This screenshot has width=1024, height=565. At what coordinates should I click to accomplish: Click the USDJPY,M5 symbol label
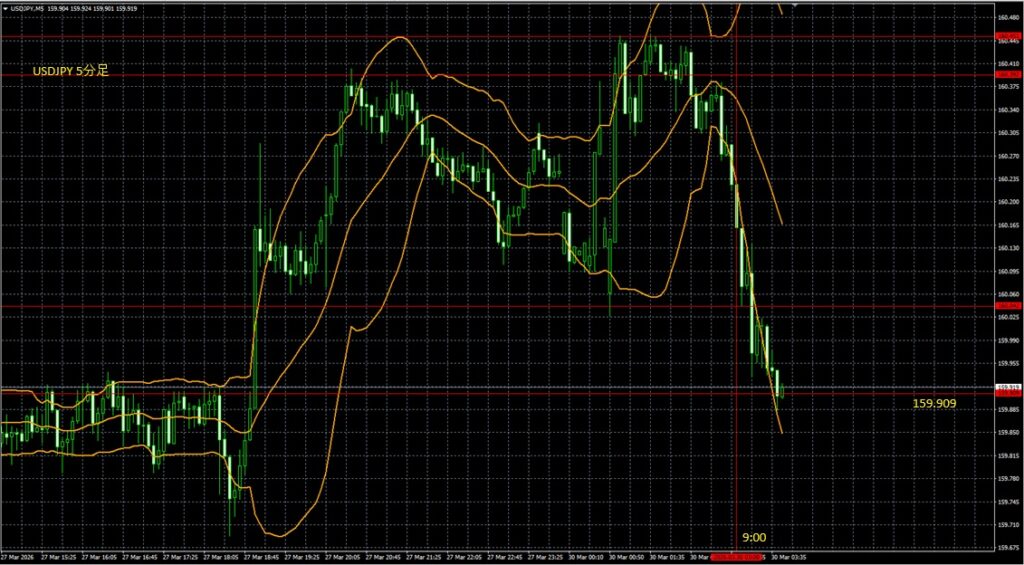tap(27, 8)
